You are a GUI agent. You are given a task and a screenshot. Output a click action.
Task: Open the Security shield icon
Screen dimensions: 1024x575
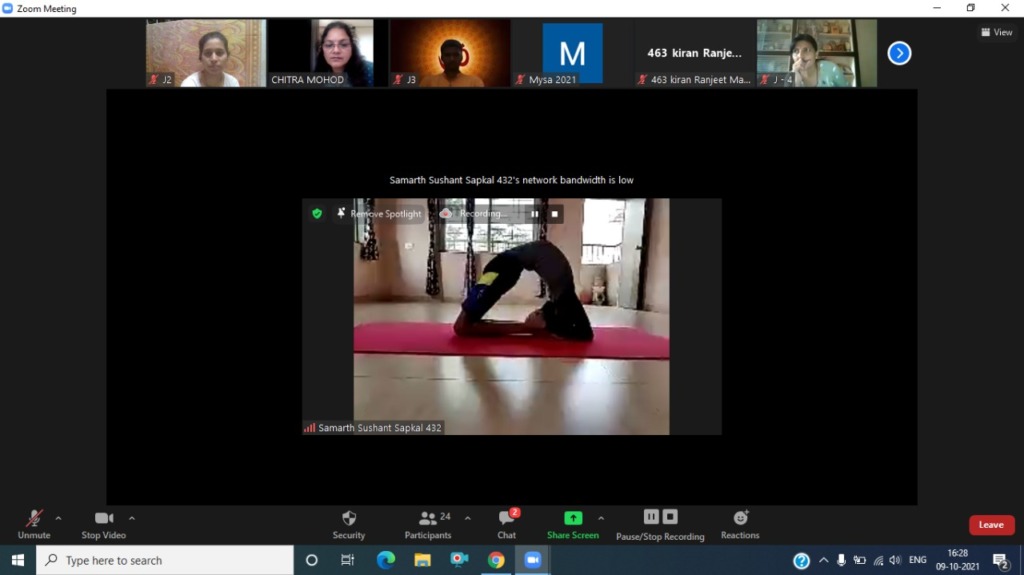point(348,518)
